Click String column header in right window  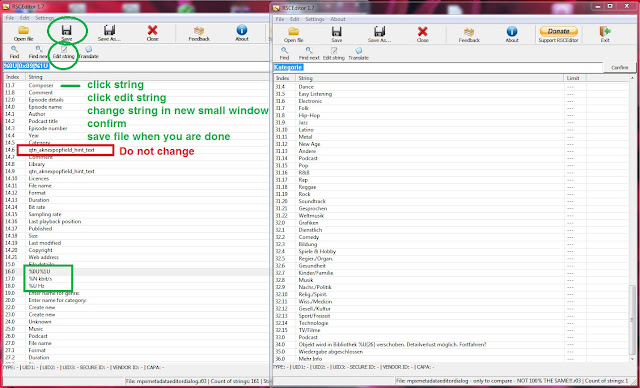430,78
